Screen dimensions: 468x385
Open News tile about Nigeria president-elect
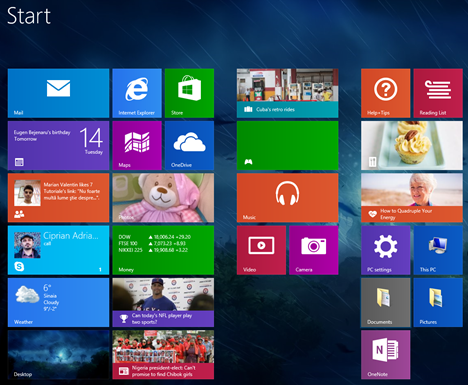pyautogui.click(x=163, y=355)
